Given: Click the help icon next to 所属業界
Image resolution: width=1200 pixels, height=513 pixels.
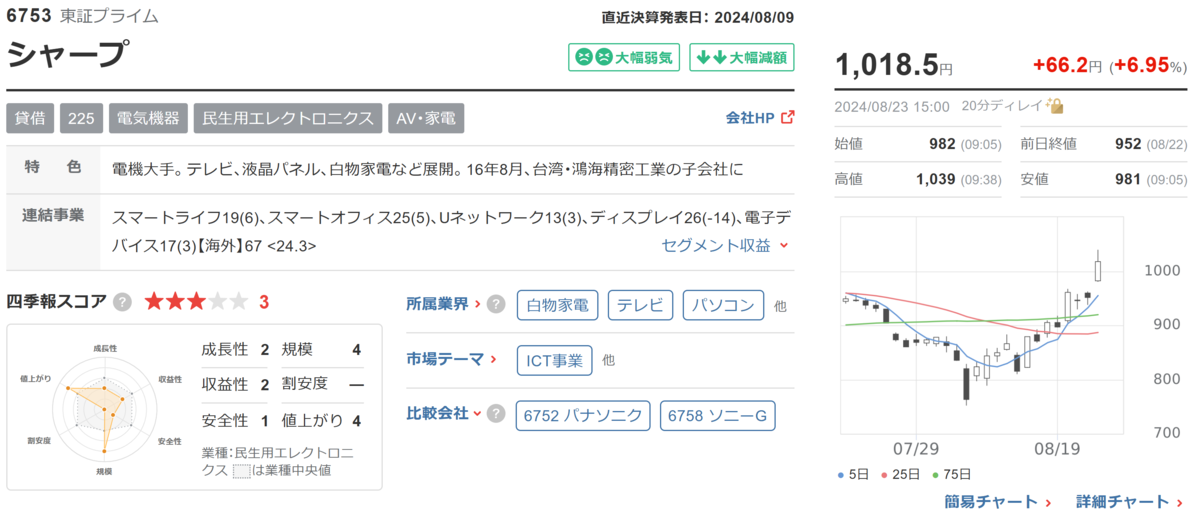Looking at the screenshot, I should click(x=495, y=305).
